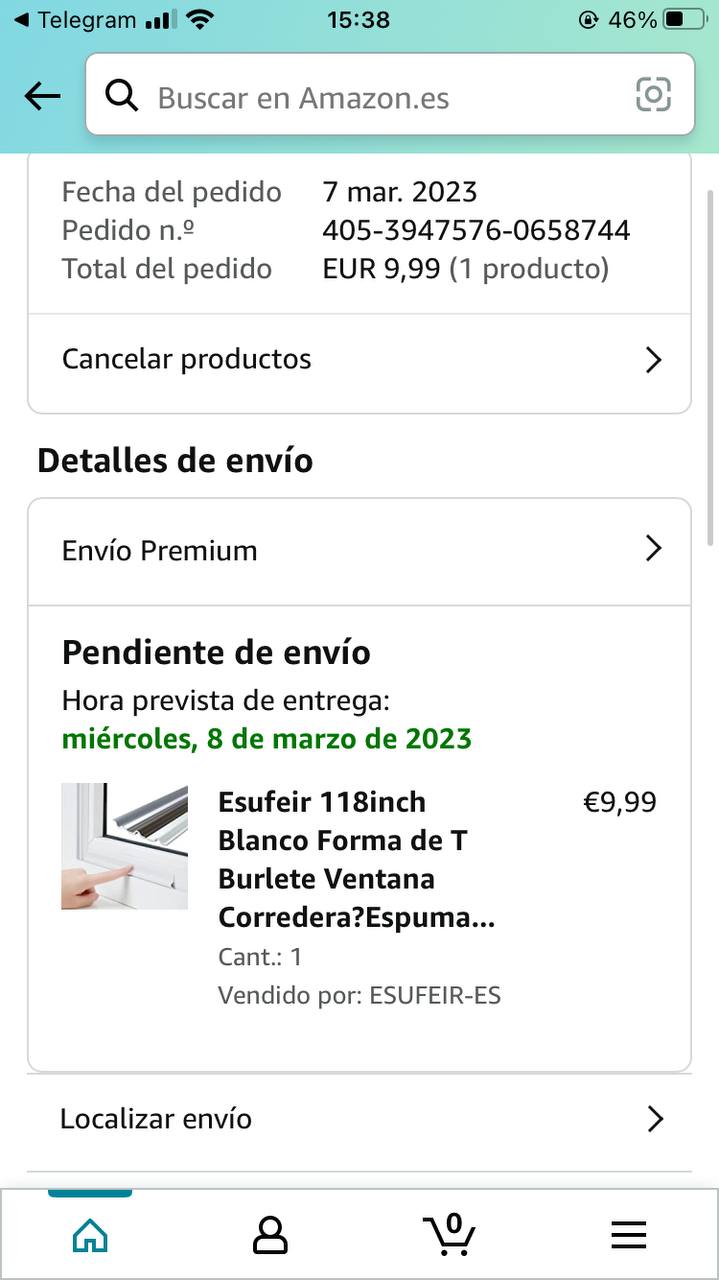Tap the order number 405-3947576-0658744
The width and height of the screenshot is (719, 1280).
tap(476, 230)
